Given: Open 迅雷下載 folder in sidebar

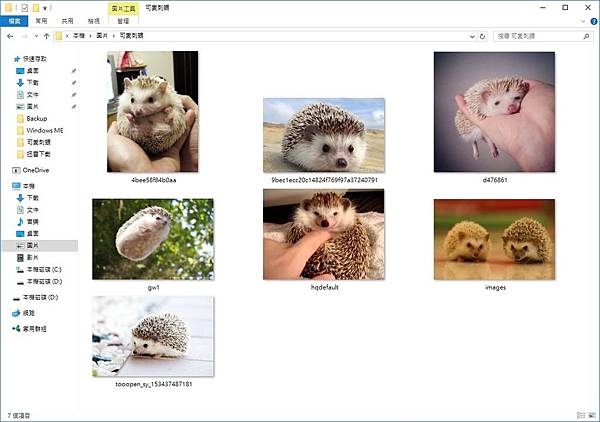Looking at the screenshot, I should [x=38, y=154].
